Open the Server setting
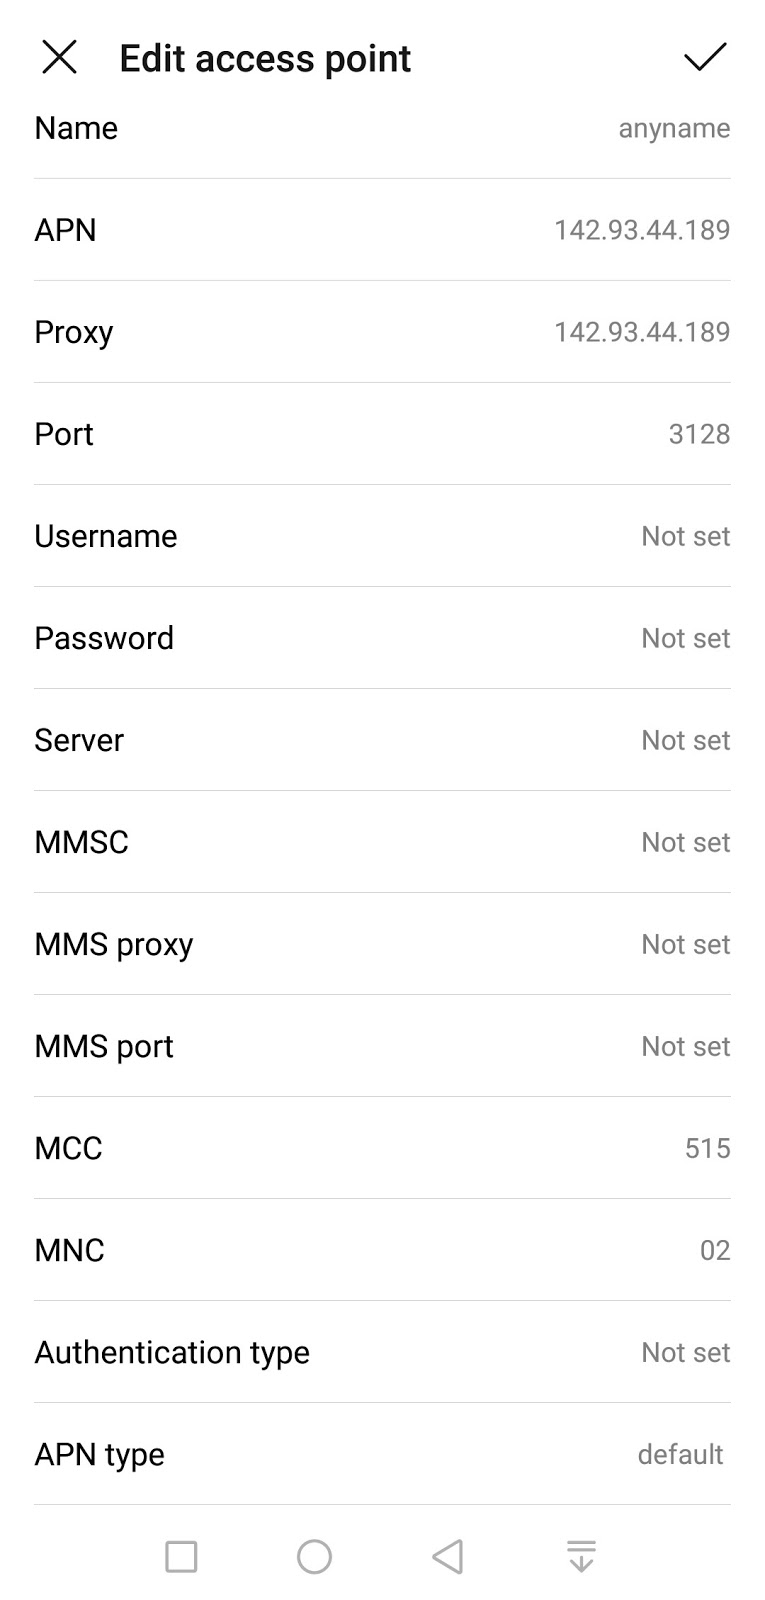Image resolution: width=765 pixels, height=1600 pixels. pyautogui.click(x=382, y=740)
